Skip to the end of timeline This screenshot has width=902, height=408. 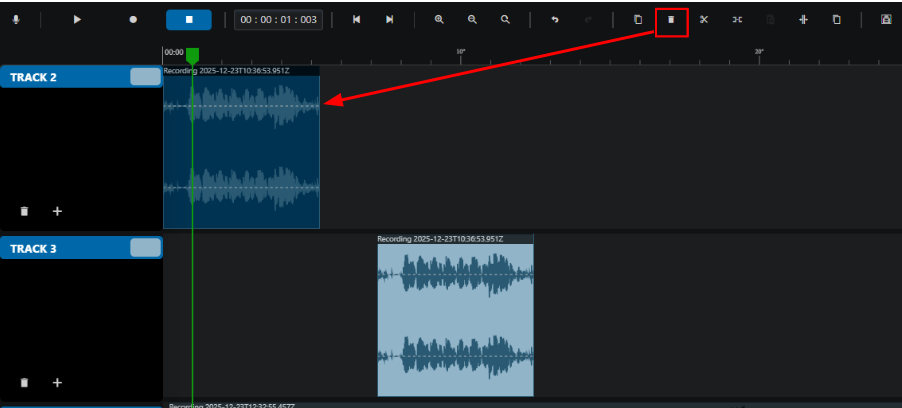389,20
